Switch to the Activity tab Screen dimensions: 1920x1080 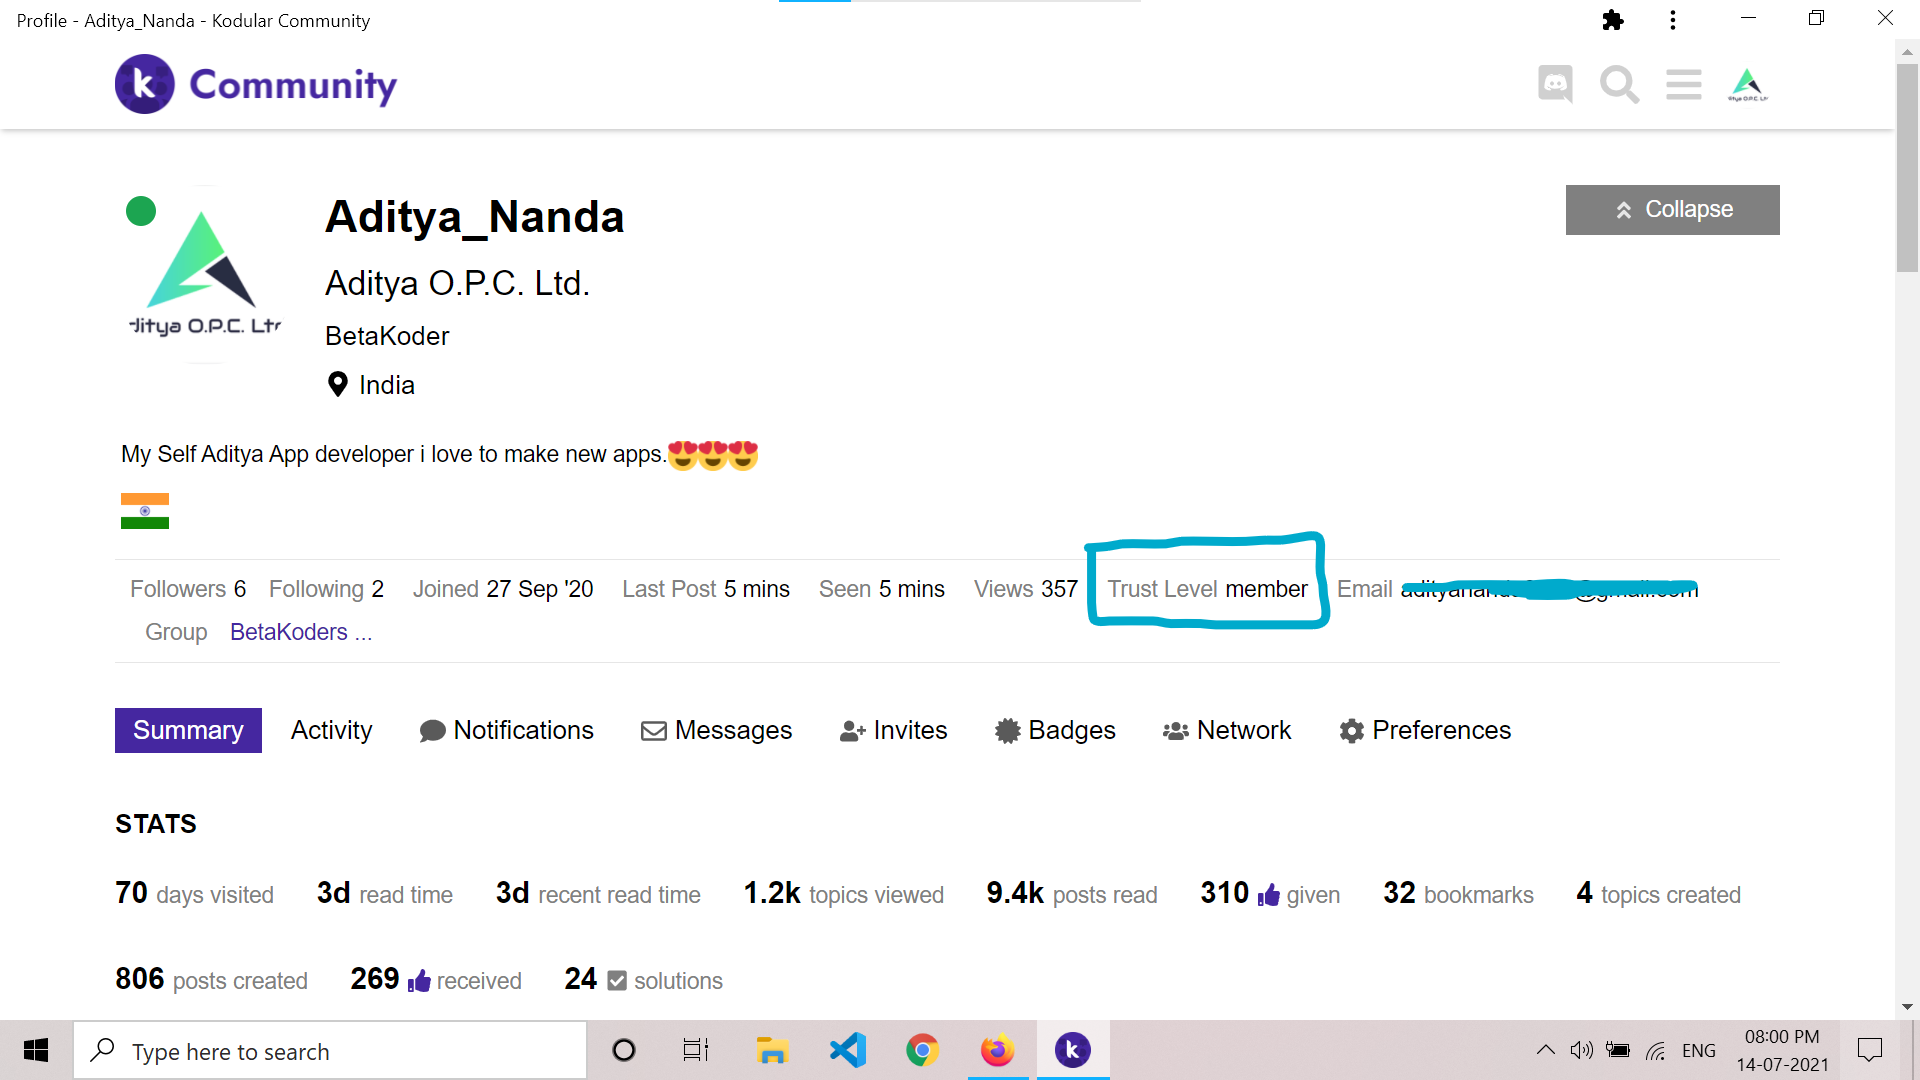(331, 730)
